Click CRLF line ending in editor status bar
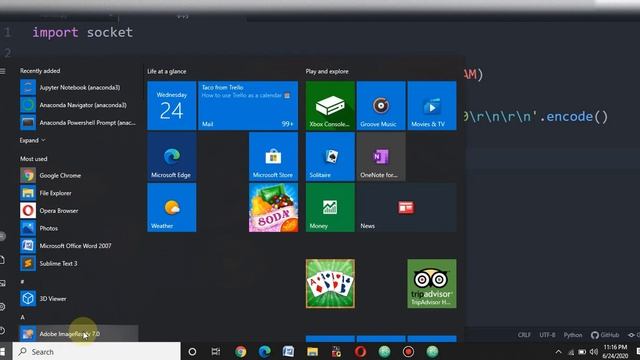The image size is (640, 360). [x=524, y=335]
